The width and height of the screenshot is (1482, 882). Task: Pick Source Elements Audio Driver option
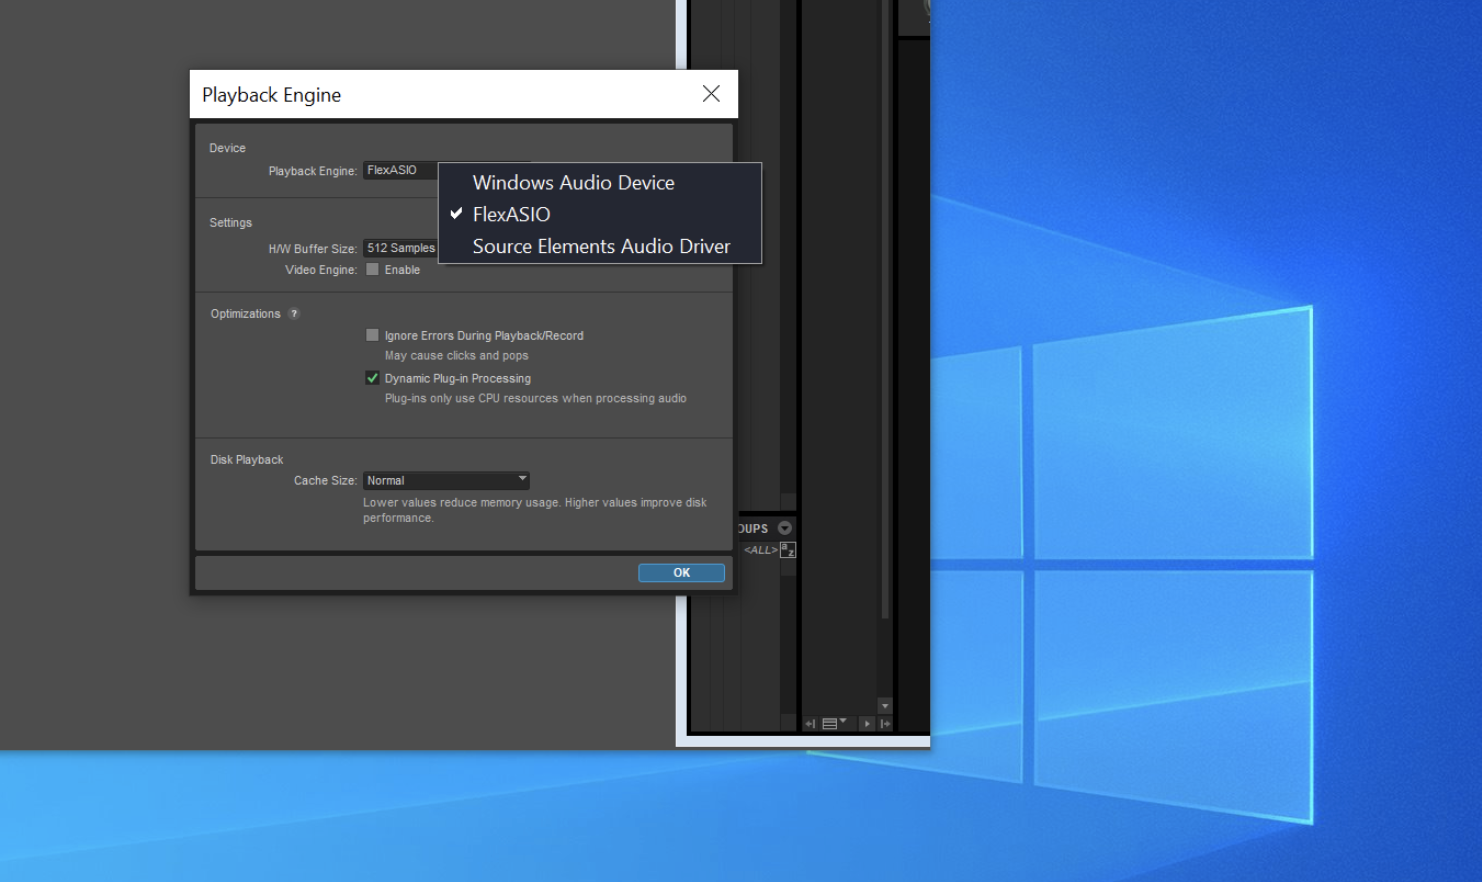pyautogui.click(x=601, y=247)
